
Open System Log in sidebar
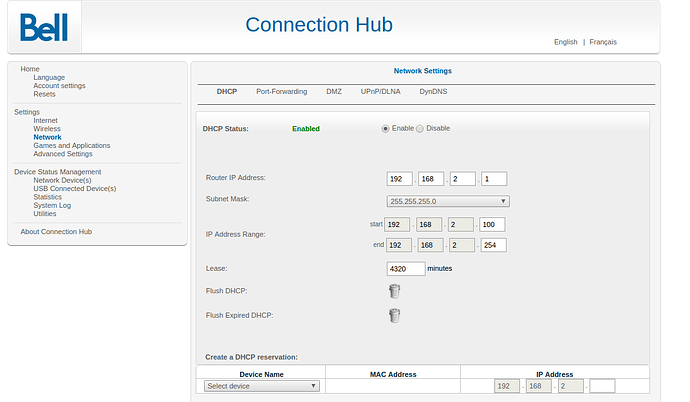click(52, 205)
